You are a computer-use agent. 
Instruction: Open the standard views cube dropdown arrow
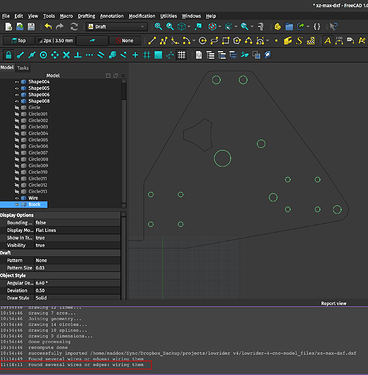[189, 27]
